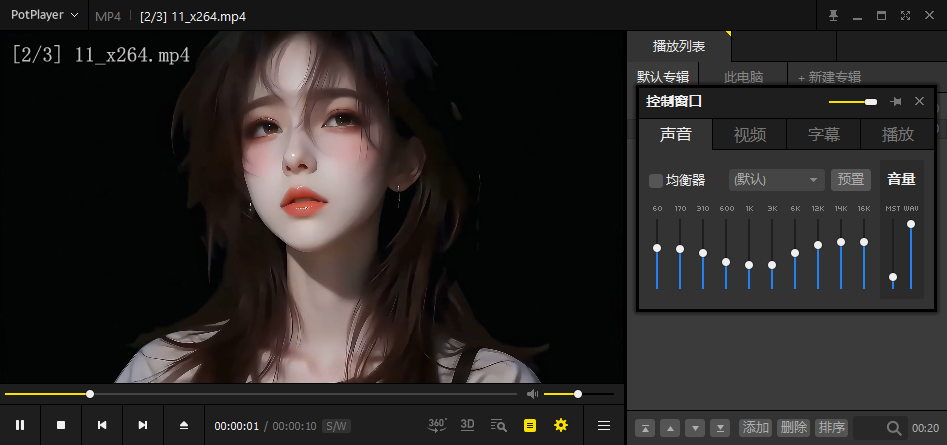Pin the player window on top
This screenshot has height=445, width=947.
click(x=833, y=16)
